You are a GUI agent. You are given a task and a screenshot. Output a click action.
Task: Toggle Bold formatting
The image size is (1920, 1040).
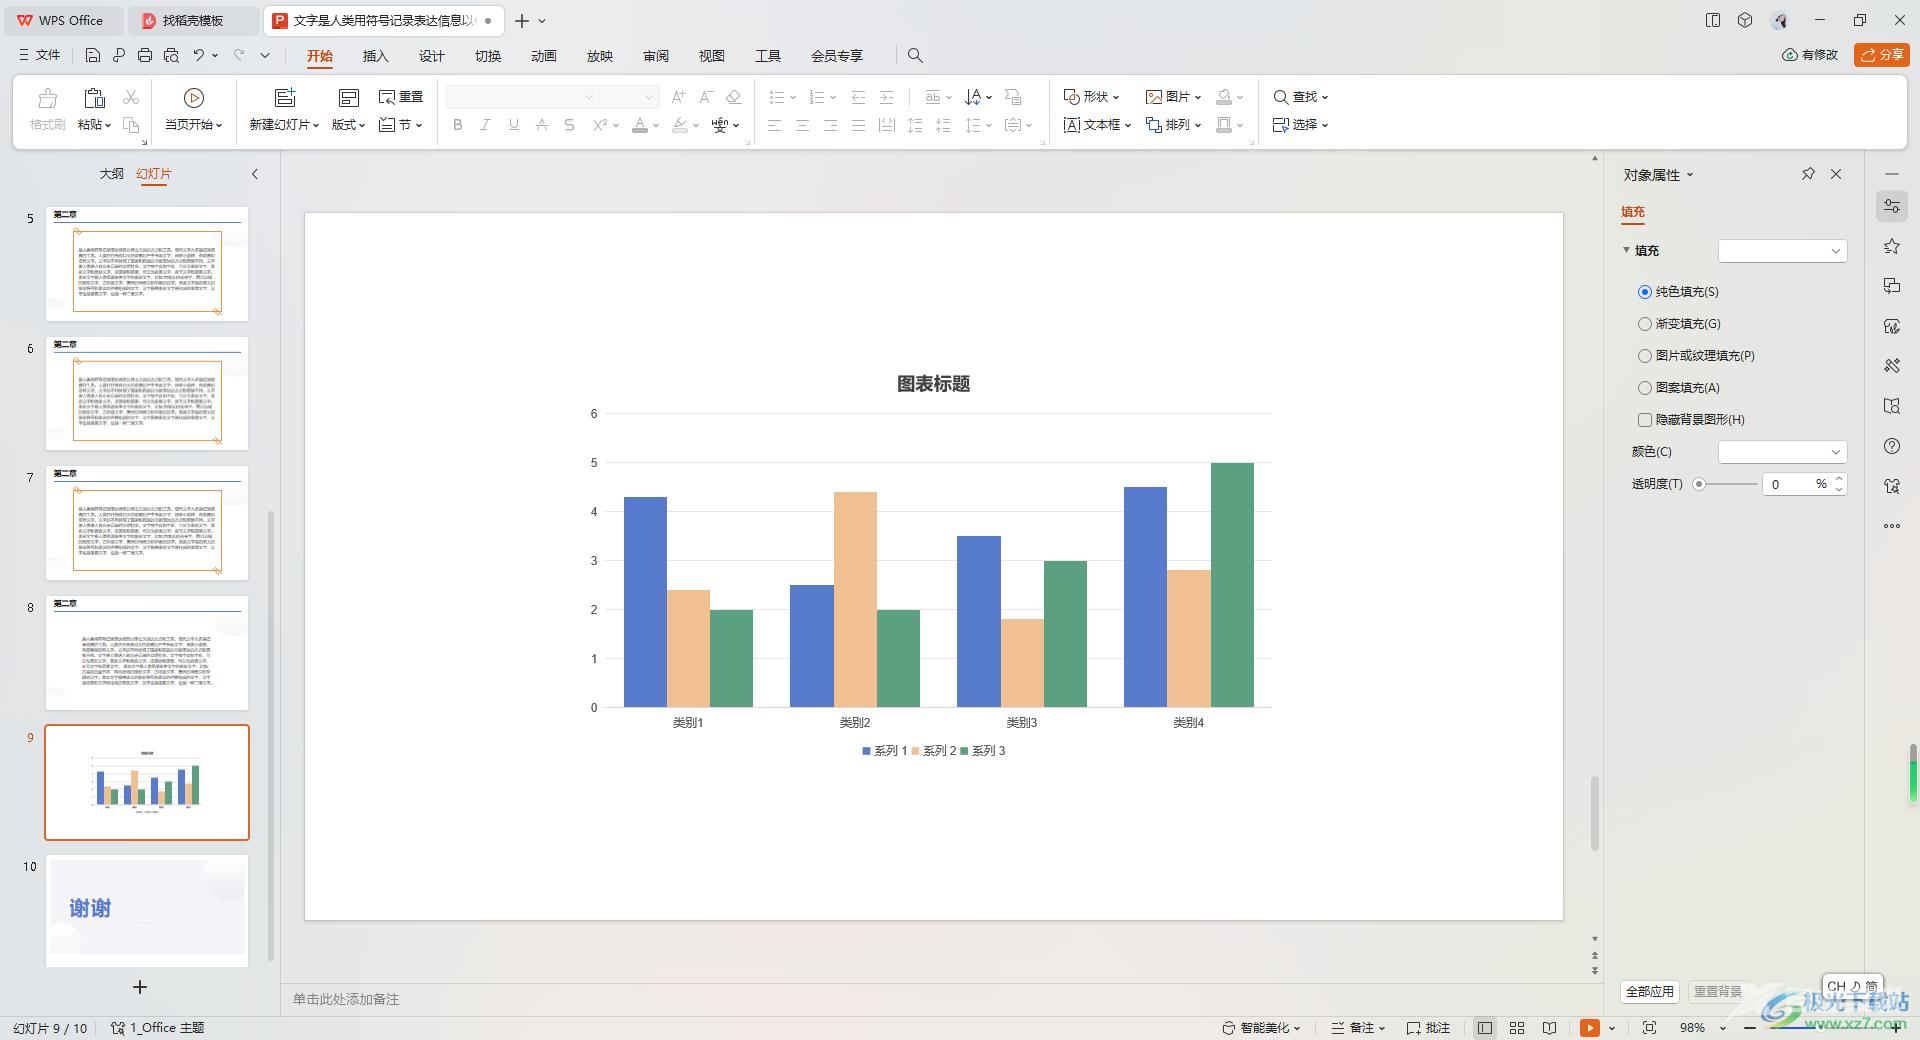coord(458,125)
